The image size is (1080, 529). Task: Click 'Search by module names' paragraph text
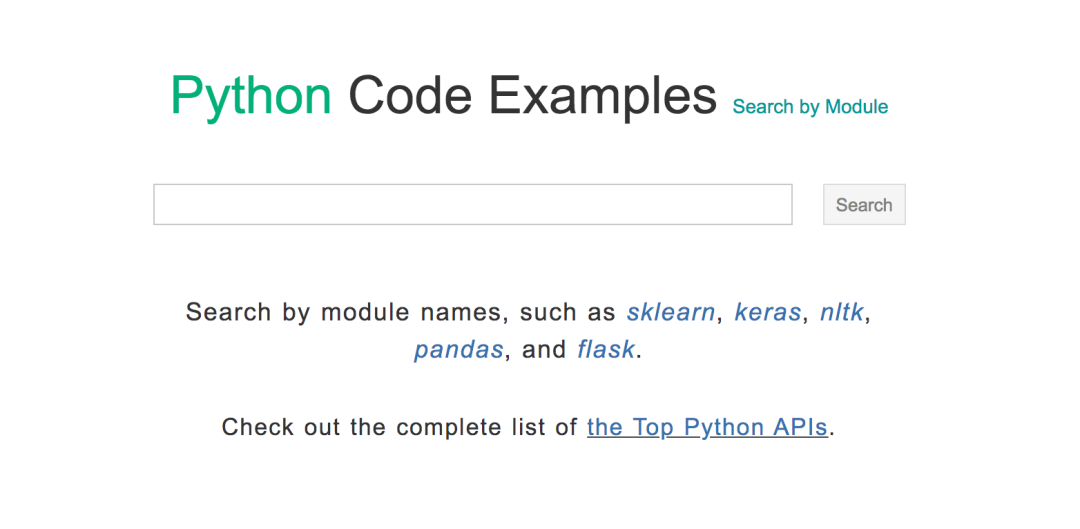click(400, 312)
